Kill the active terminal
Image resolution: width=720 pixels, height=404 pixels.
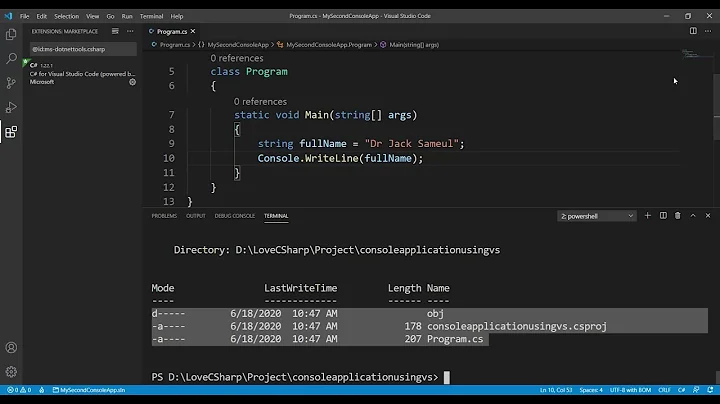(678, 215)
